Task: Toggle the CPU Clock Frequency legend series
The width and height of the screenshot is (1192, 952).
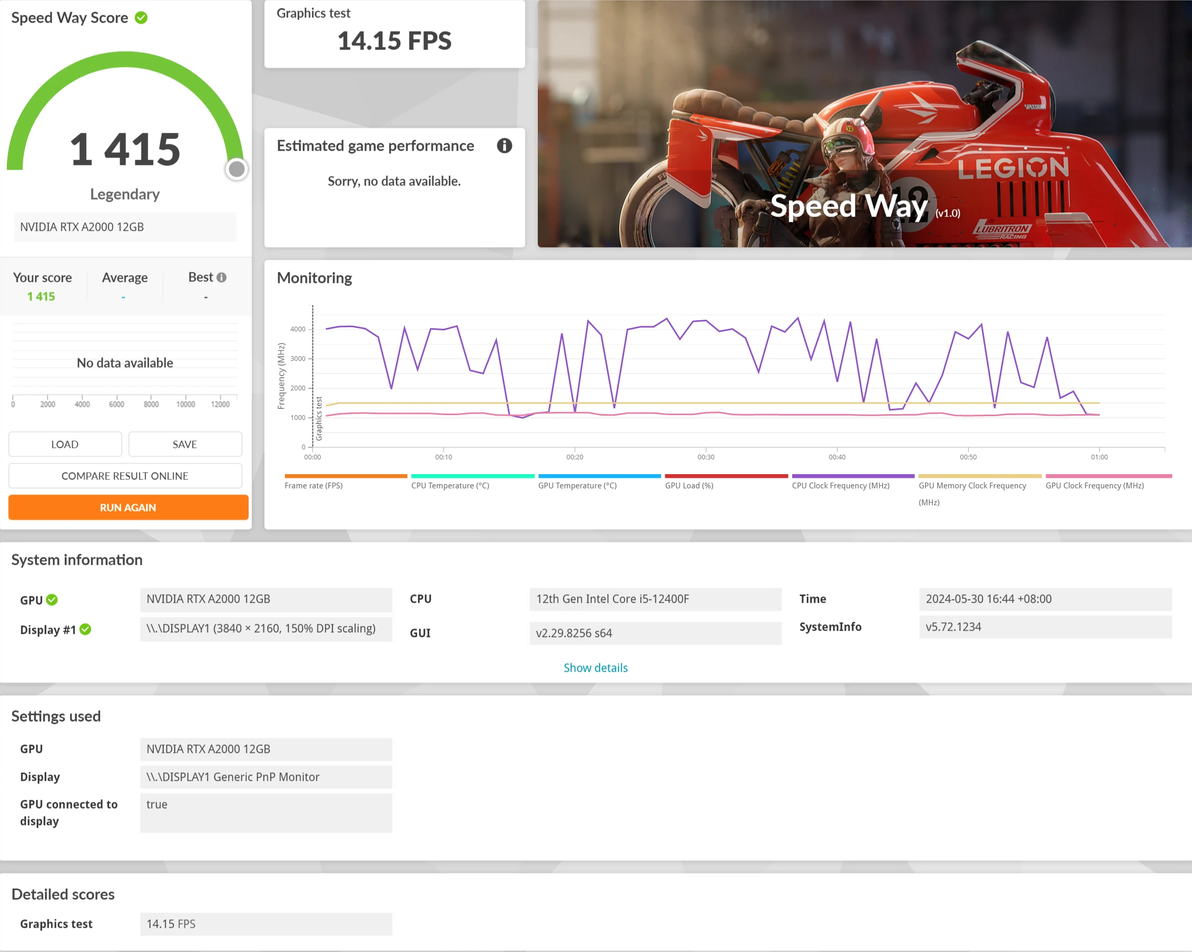Action: [x=853, y=481]
